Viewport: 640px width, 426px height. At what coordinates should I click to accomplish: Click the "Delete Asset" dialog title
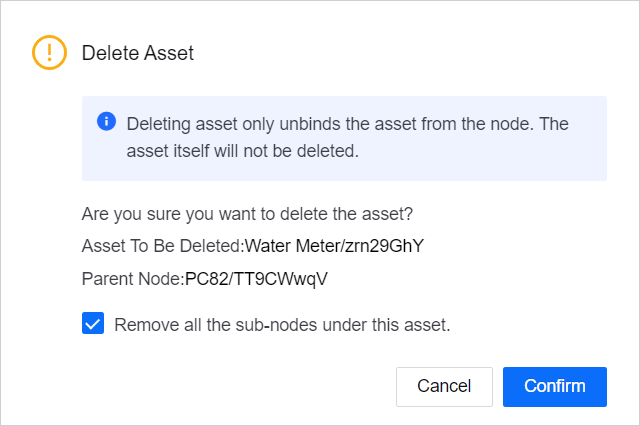pos(138,53)
